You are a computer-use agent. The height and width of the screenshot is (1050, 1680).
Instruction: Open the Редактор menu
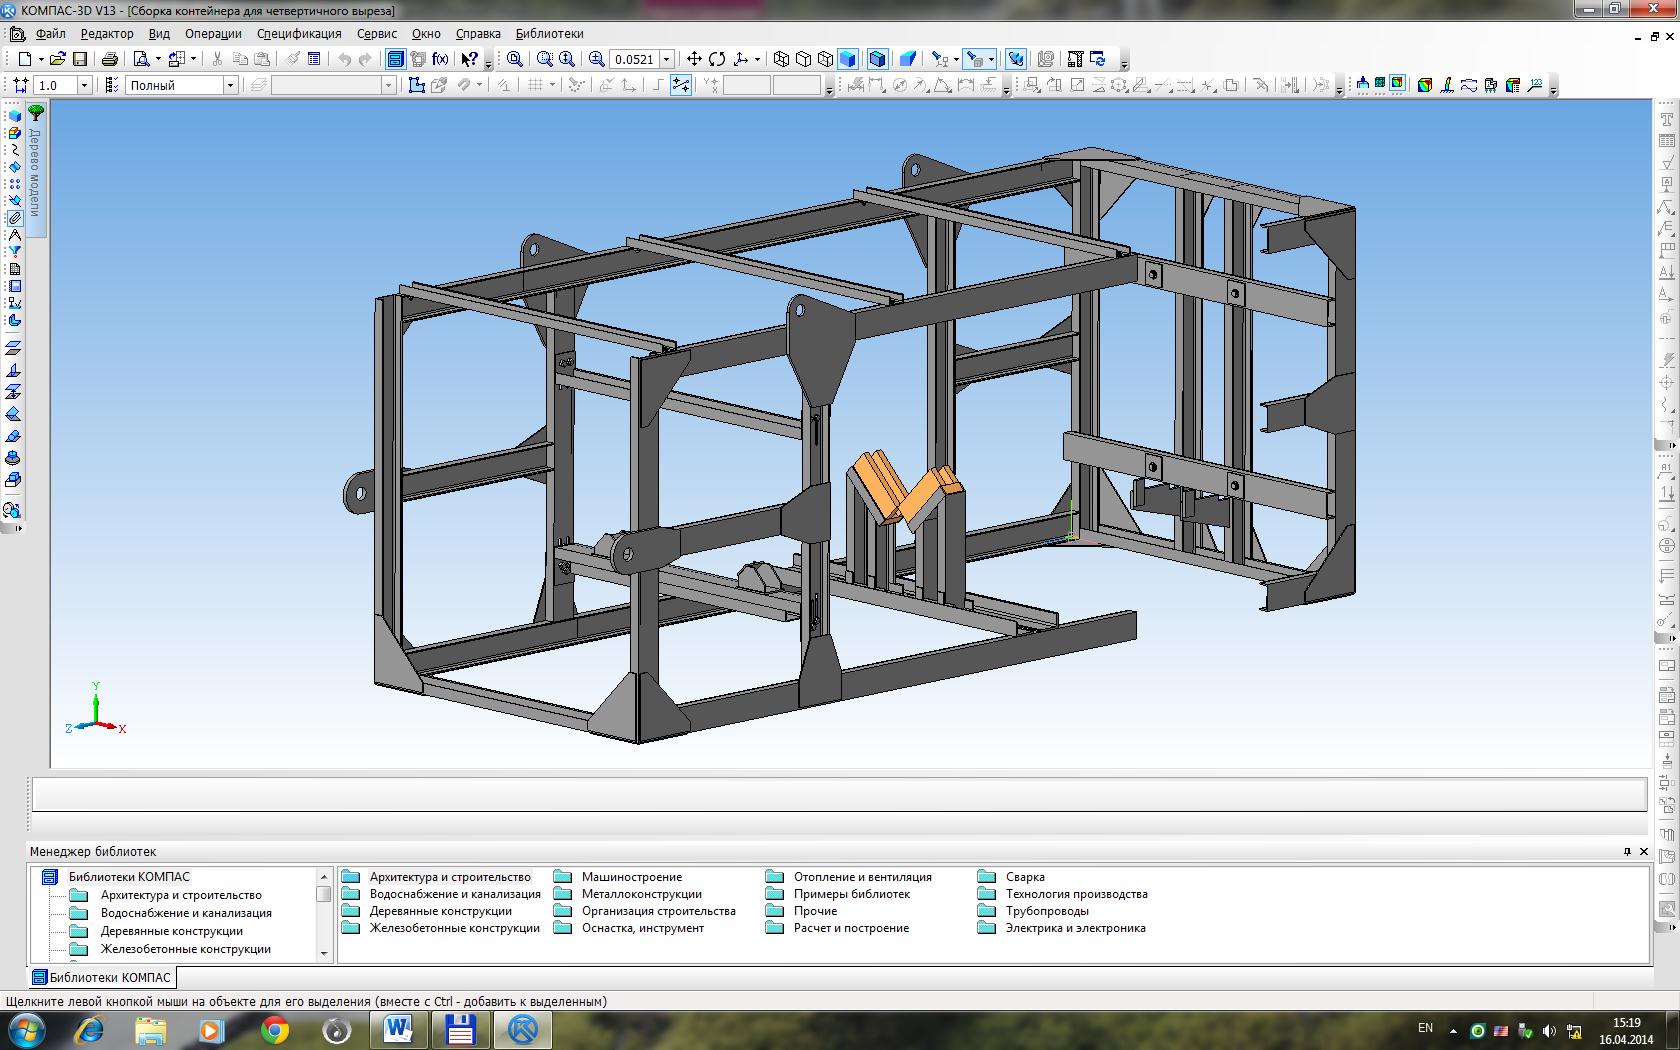[107, 33]
